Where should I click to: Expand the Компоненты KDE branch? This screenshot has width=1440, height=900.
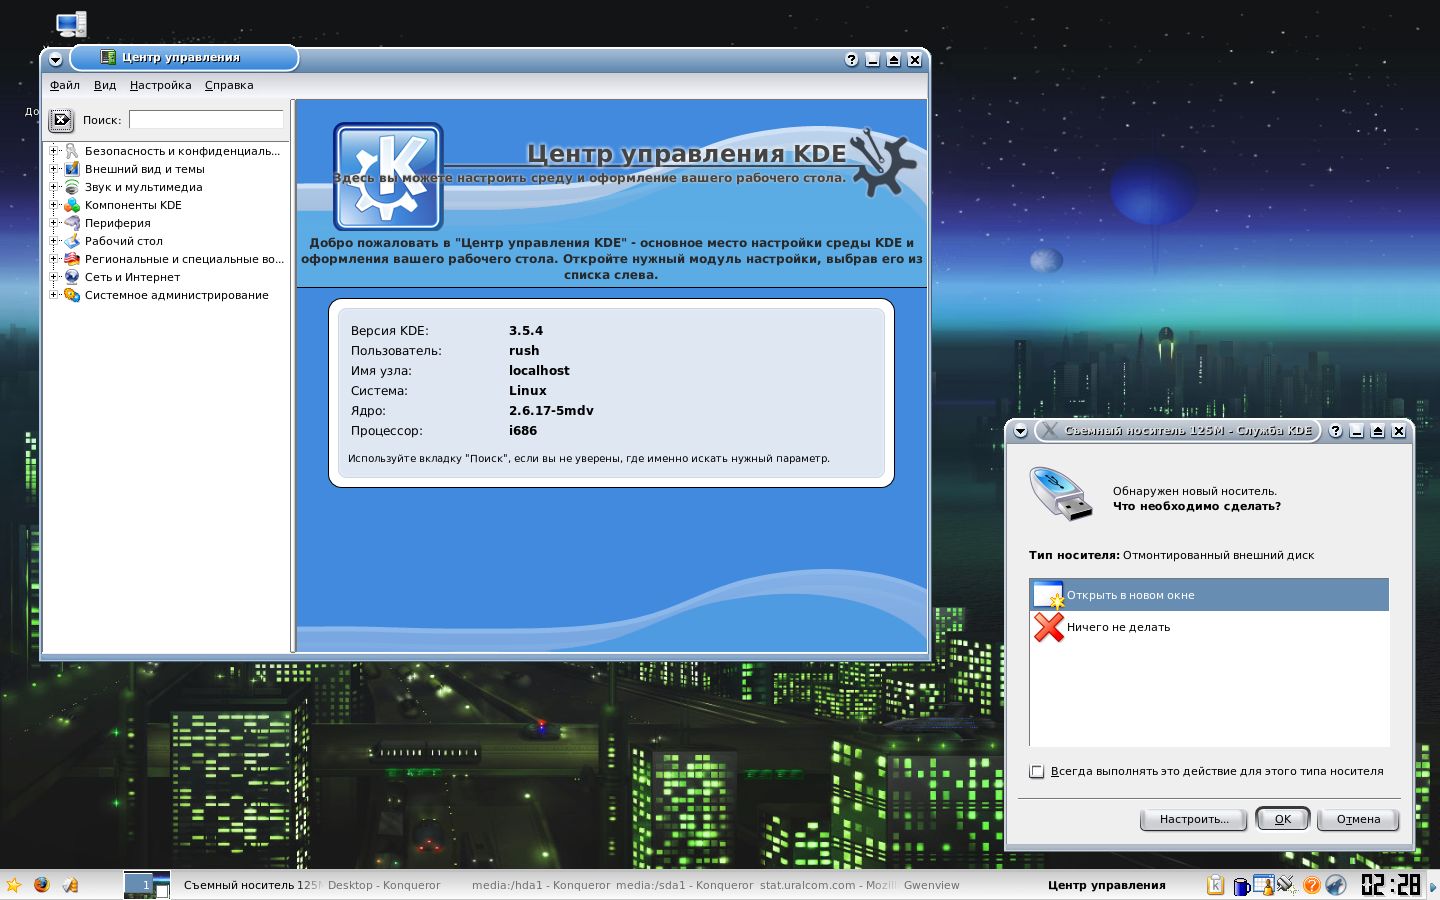[54, 205]
